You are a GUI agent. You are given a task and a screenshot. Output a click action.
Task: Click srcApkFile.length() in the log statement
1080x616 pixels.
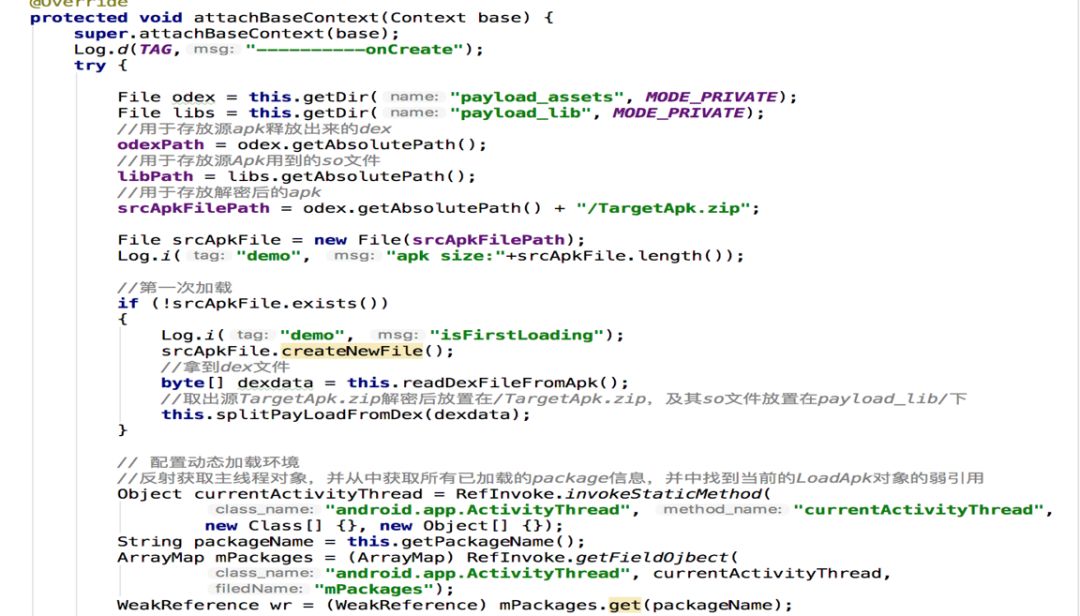(x=619, y=256)
